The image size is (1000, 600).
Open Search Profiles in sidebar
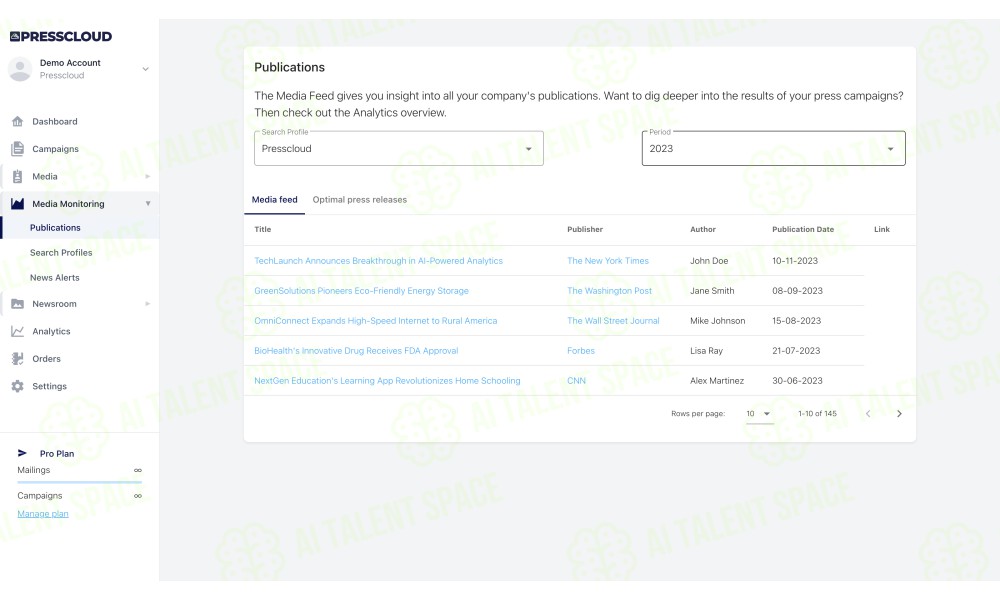click(61, 252)
